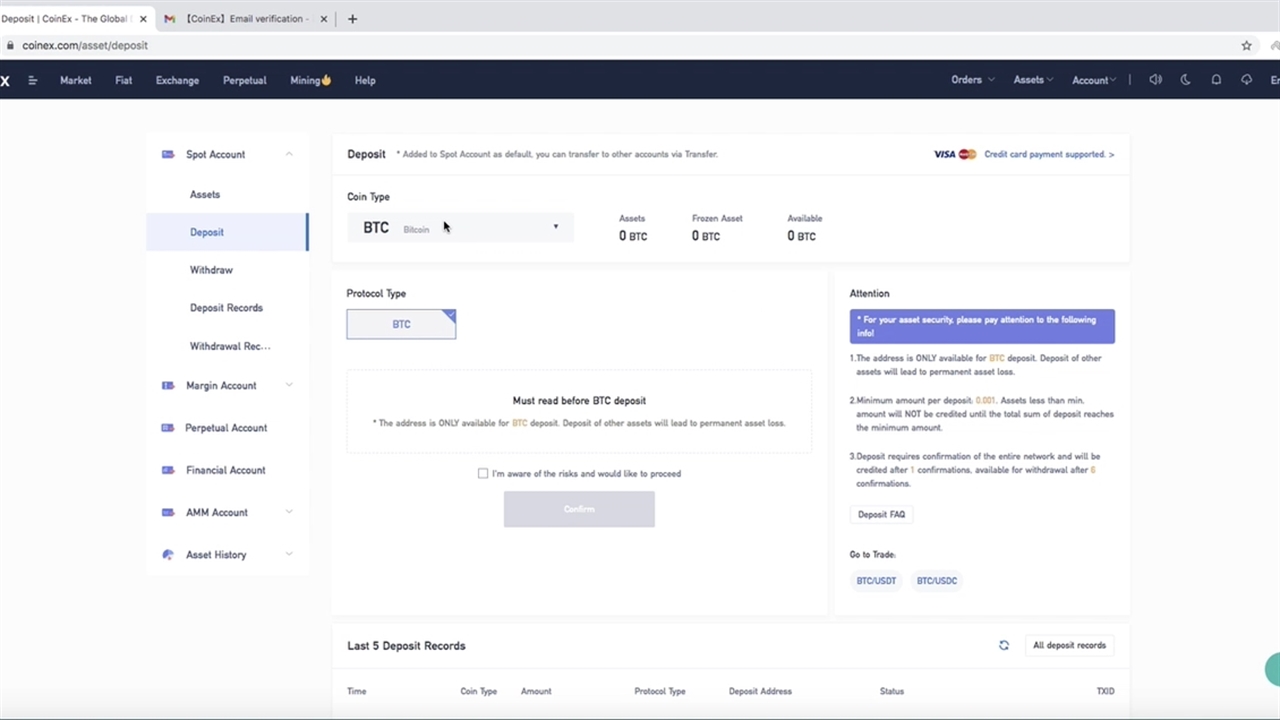This screenshot has height=720, width=1280.
Task: Click the All deposit records button
Action: 1069,645
